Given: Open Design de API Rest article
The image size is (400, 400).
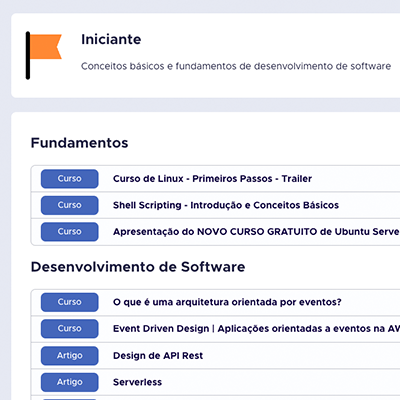Looking at the screenshot, I should click(x=158, y=356).
